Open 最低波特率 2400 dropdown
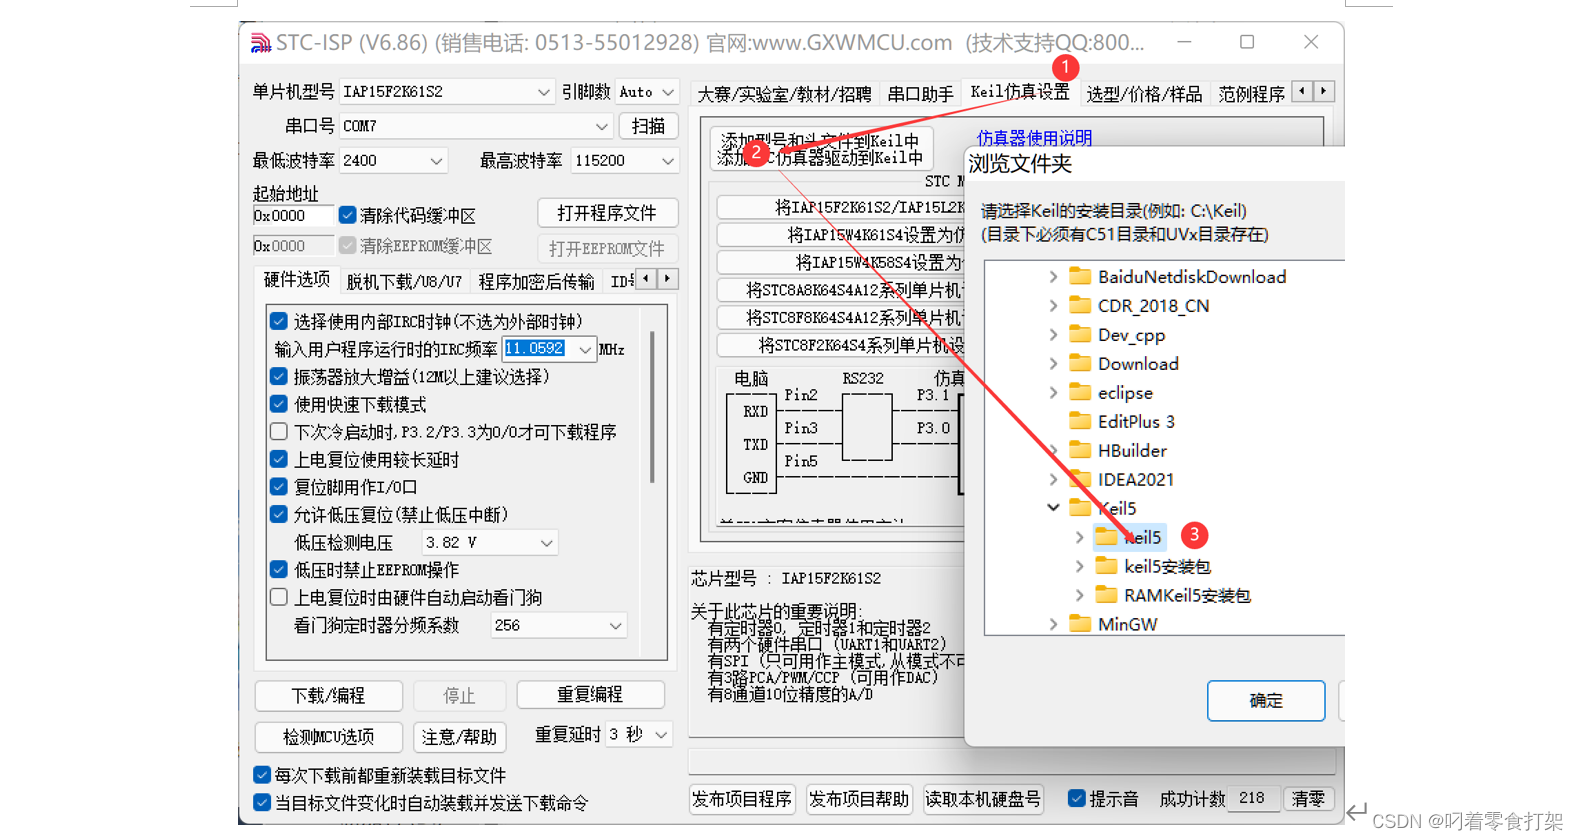The height and width of the screenshot is (840, 1578). point(393,160)
